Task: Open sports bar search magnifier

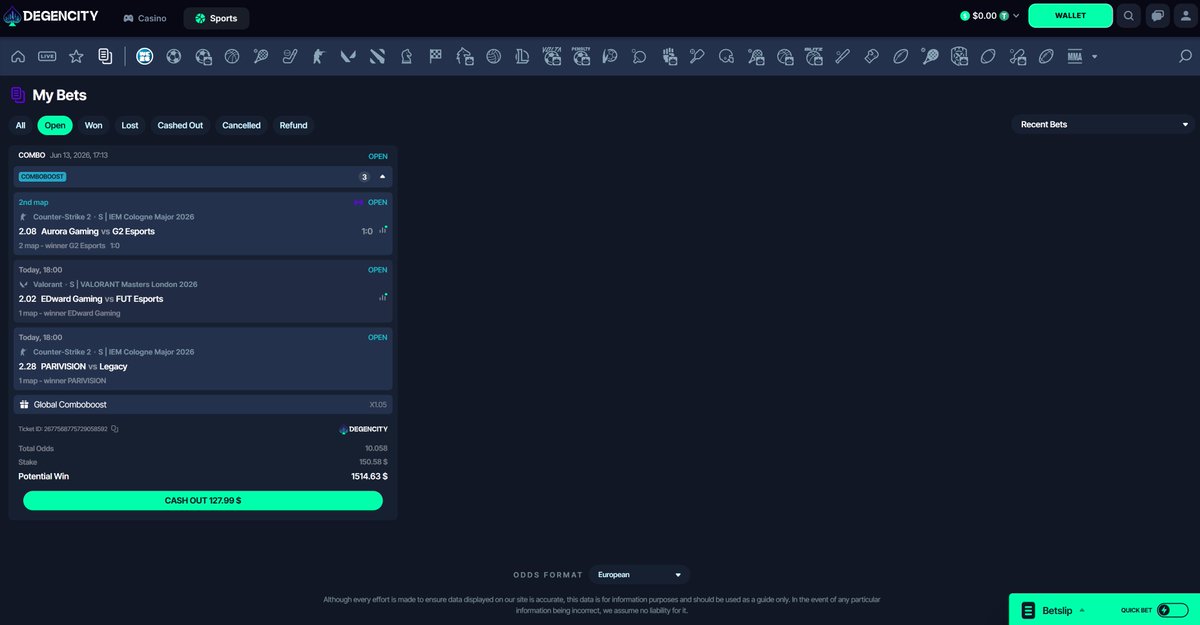Action: pos(1185,57)
